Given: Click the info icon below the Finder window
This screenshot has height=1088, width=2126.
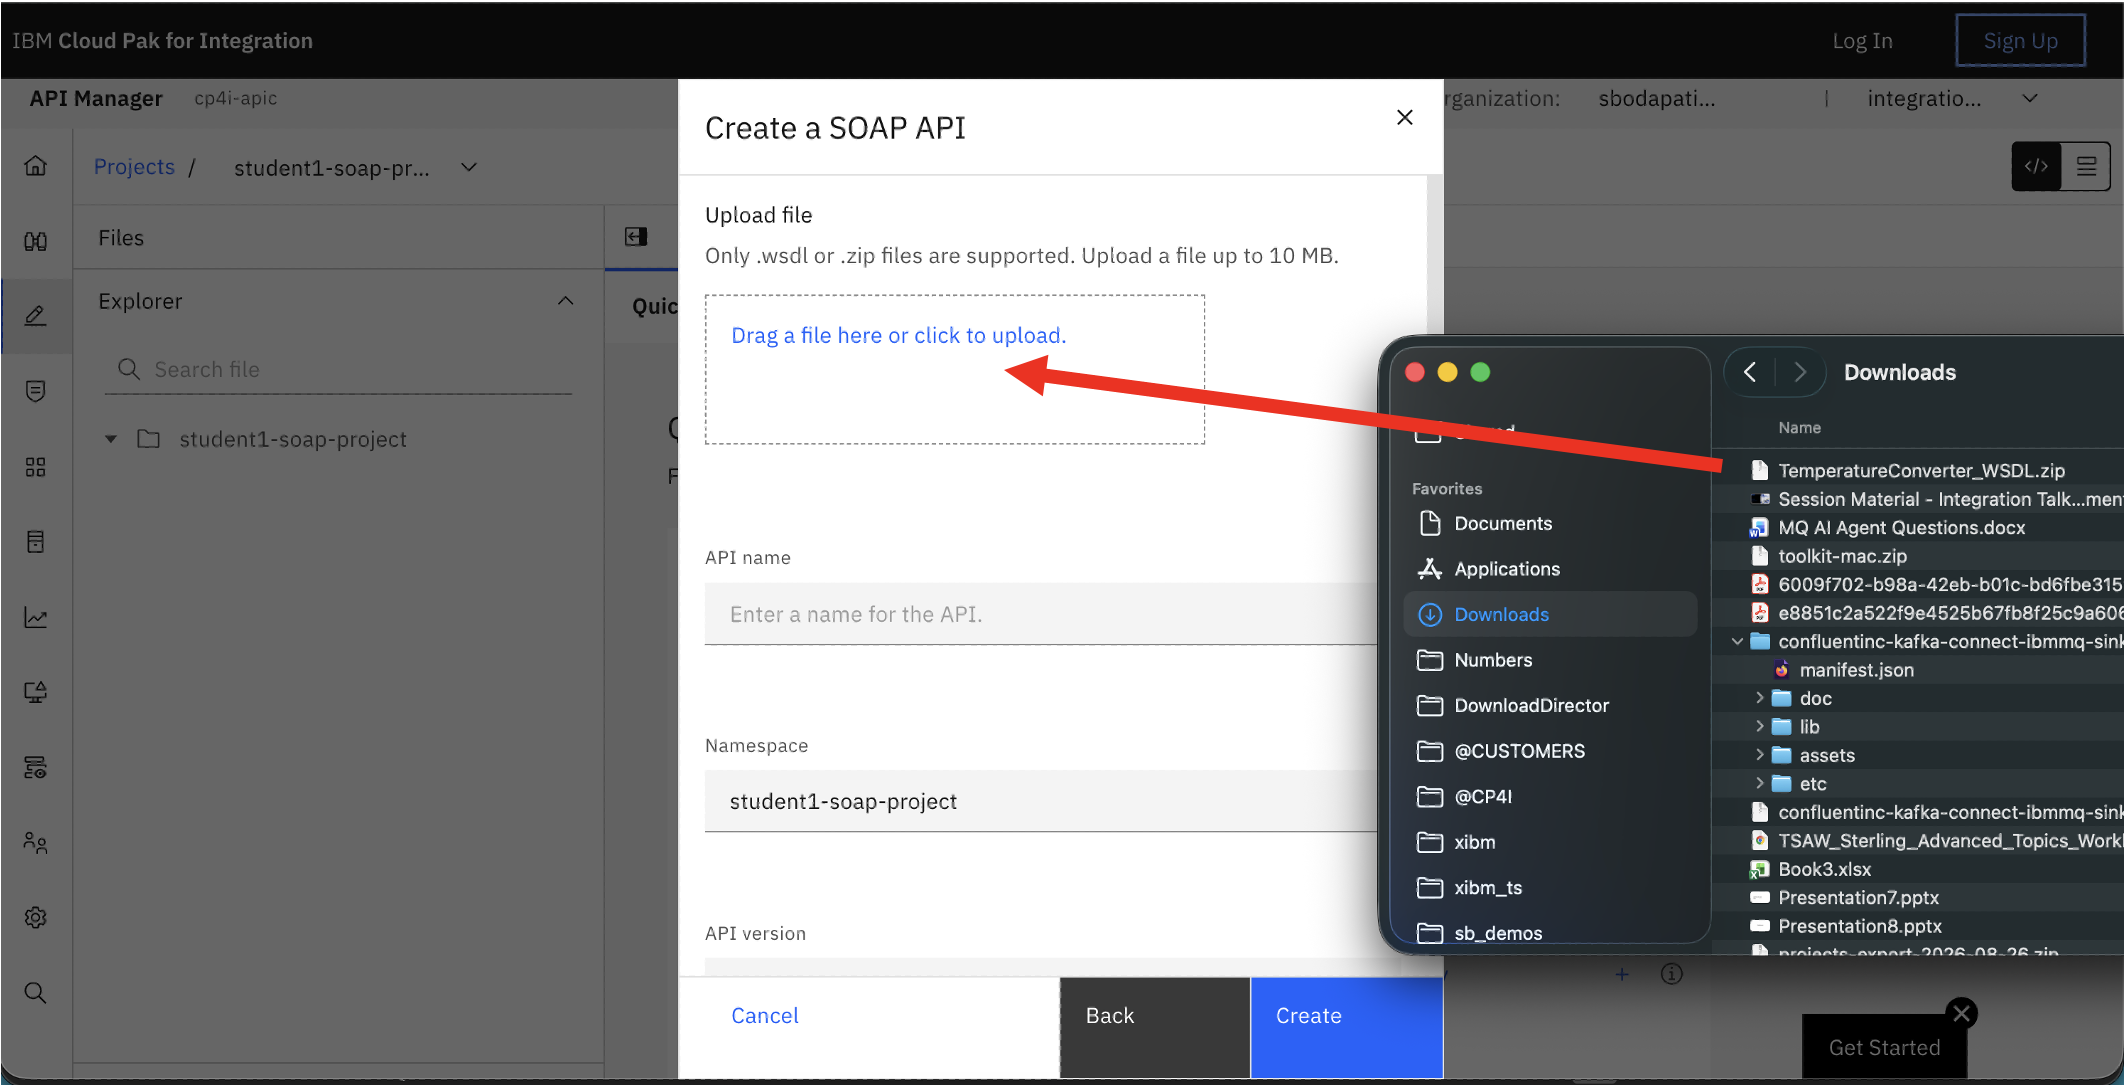Looking at the screenshot, I should point(1672,974).
